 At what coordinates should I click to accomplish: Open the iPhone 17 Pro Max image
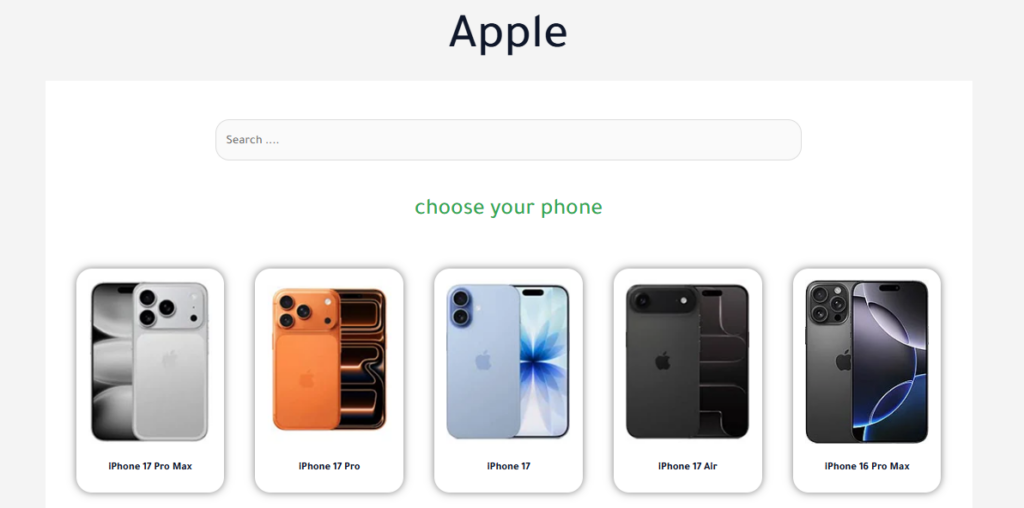point(150,362)
